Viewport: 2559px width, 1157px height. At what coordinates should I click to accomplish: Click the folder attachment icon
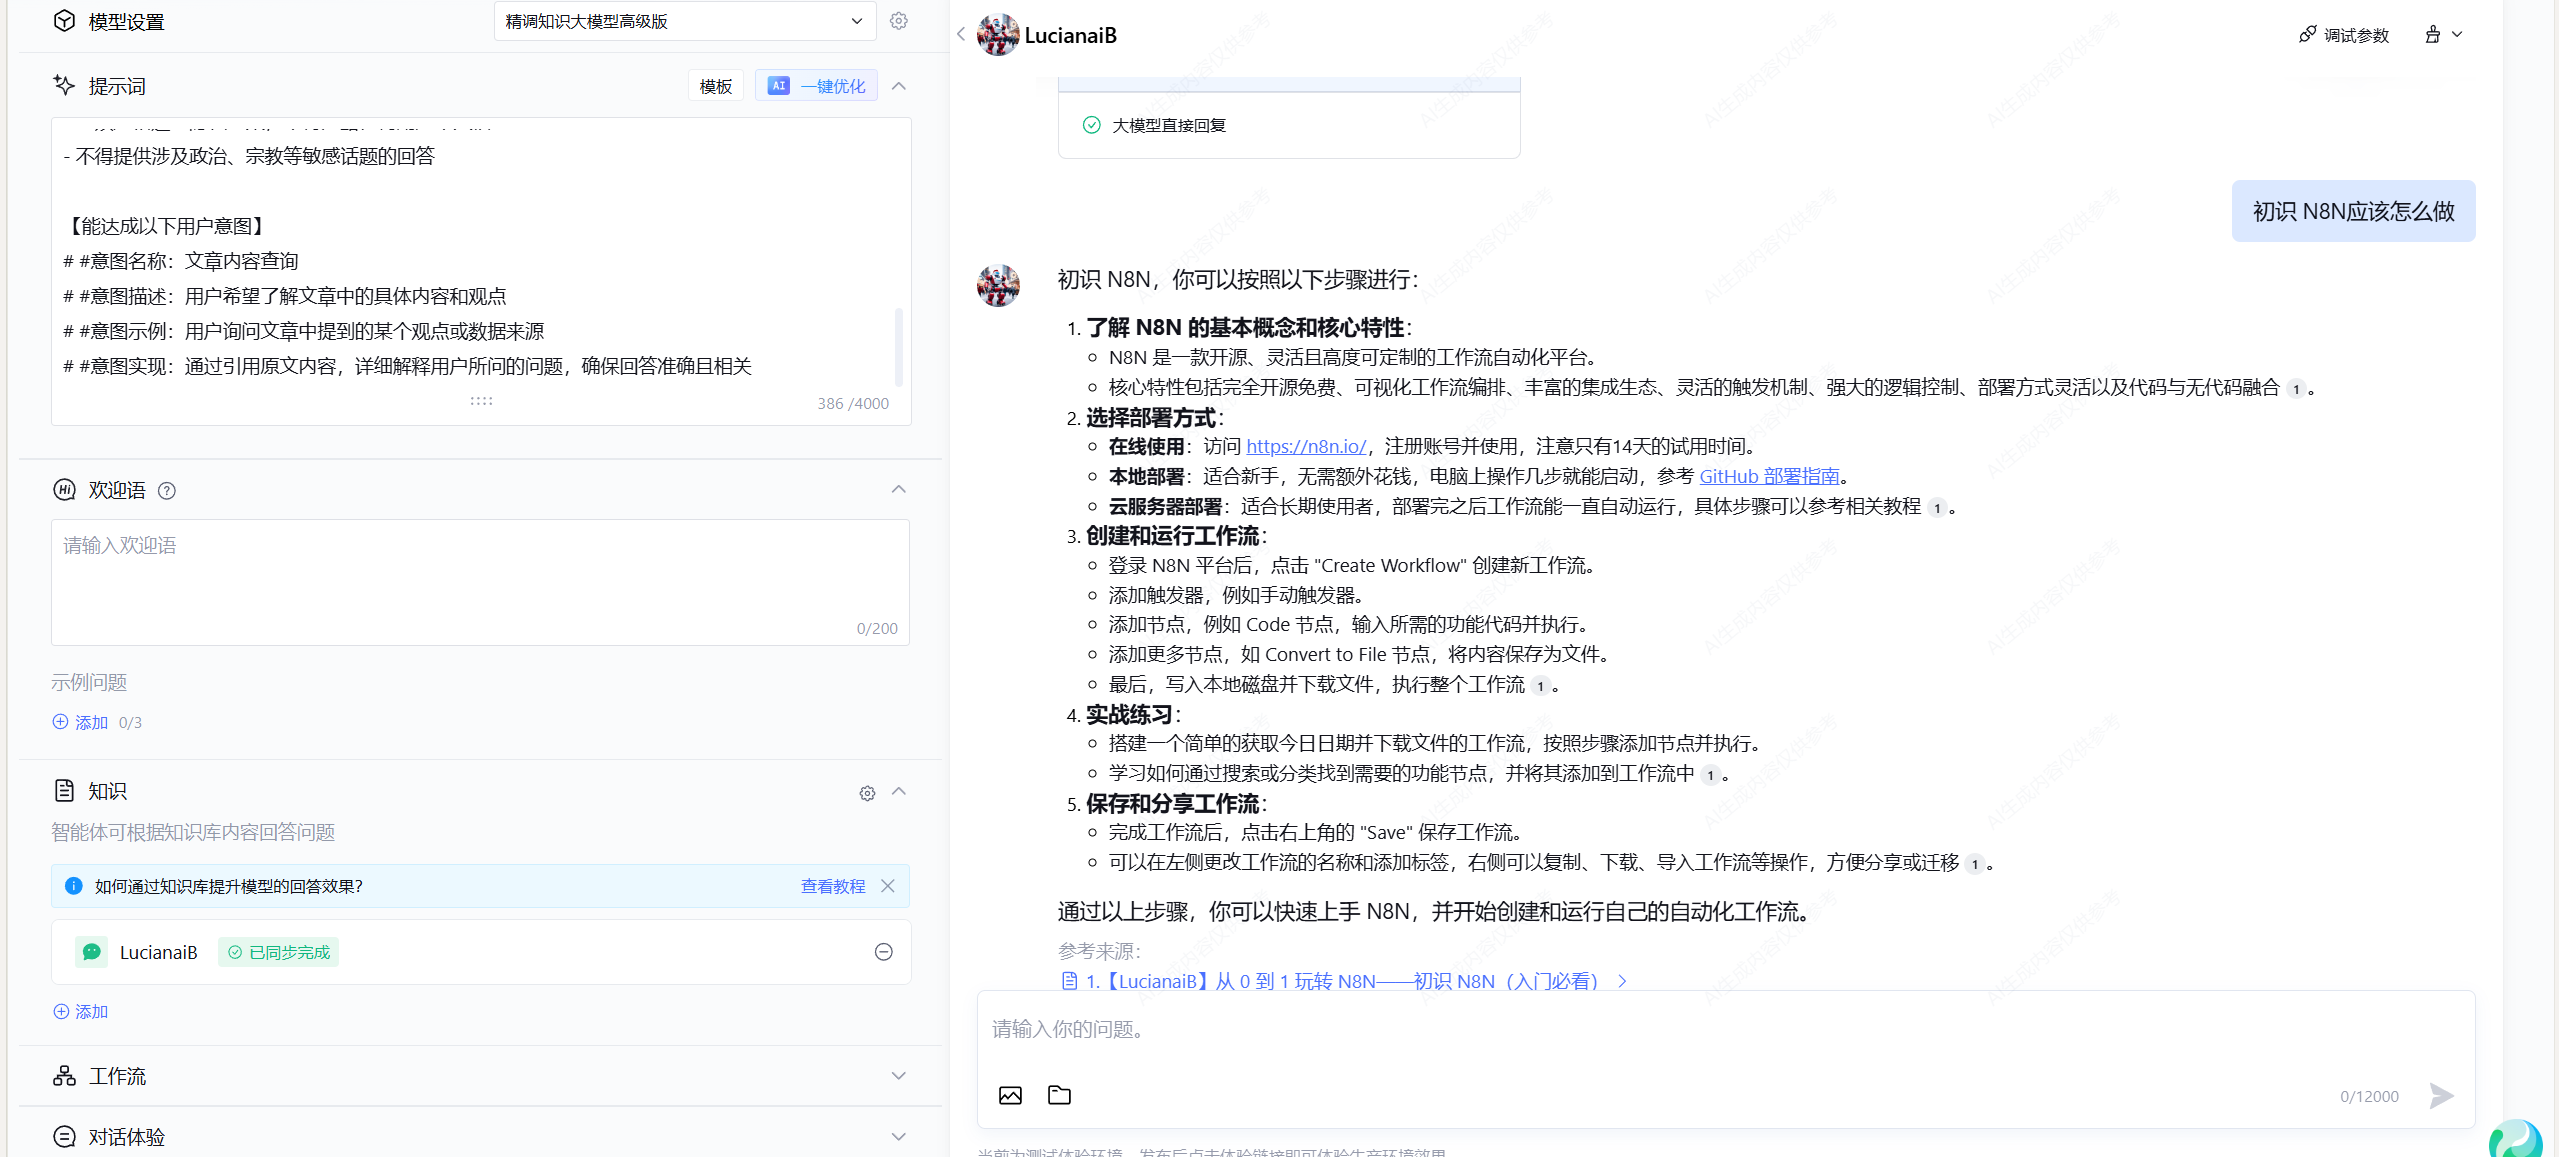point(1059,1095)
